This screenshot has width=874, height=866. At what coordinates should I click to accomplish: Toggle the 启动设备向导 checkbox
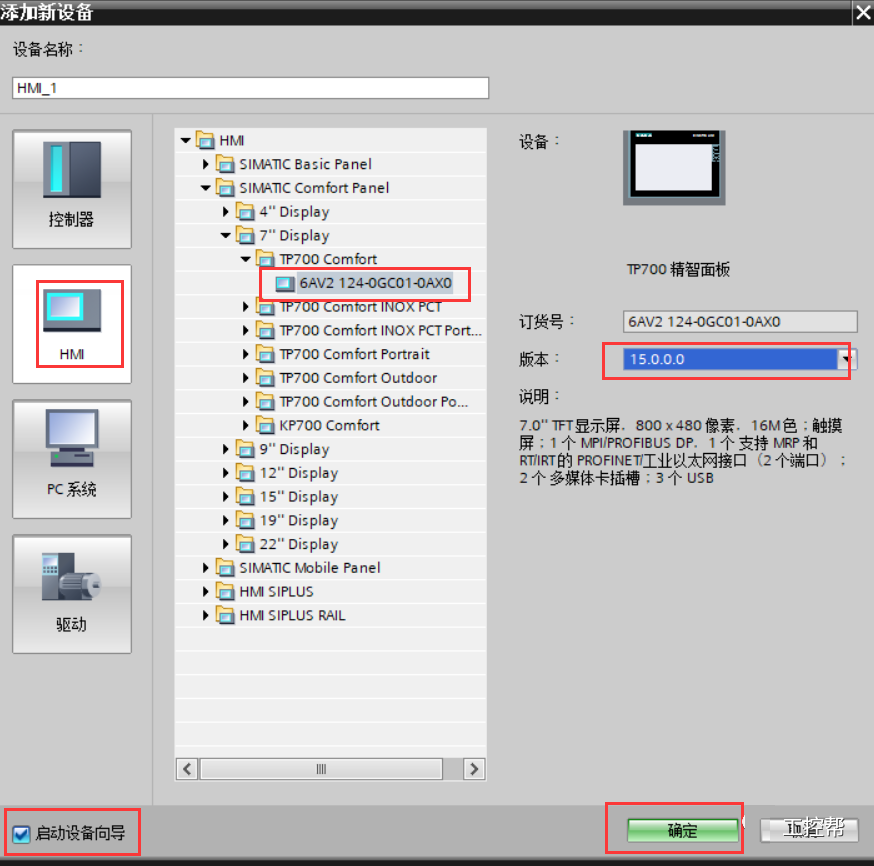pyautogui.click(x=21, y=834)
